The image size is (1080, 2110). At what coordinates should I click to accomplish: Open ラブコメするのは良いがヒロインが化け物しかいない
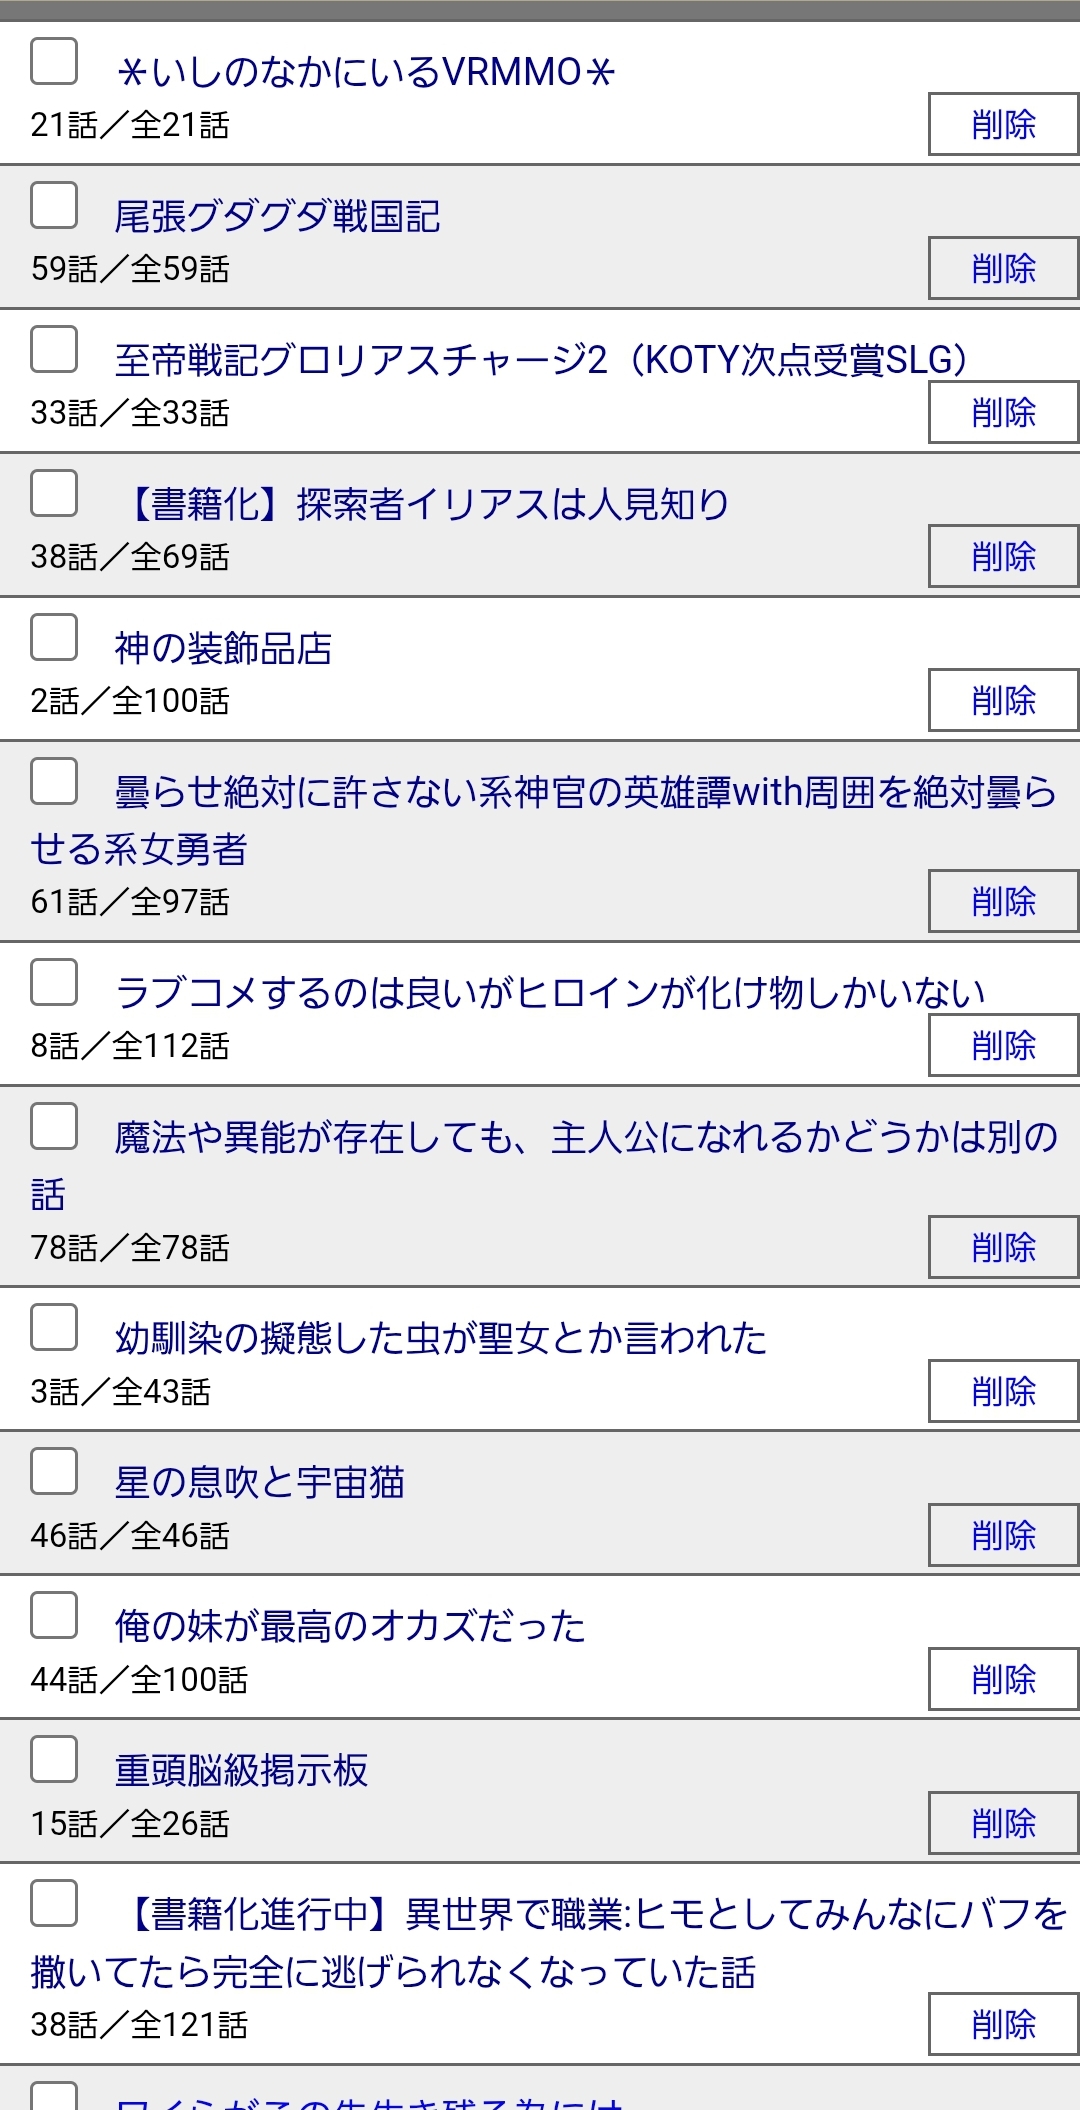coord(550,993)
